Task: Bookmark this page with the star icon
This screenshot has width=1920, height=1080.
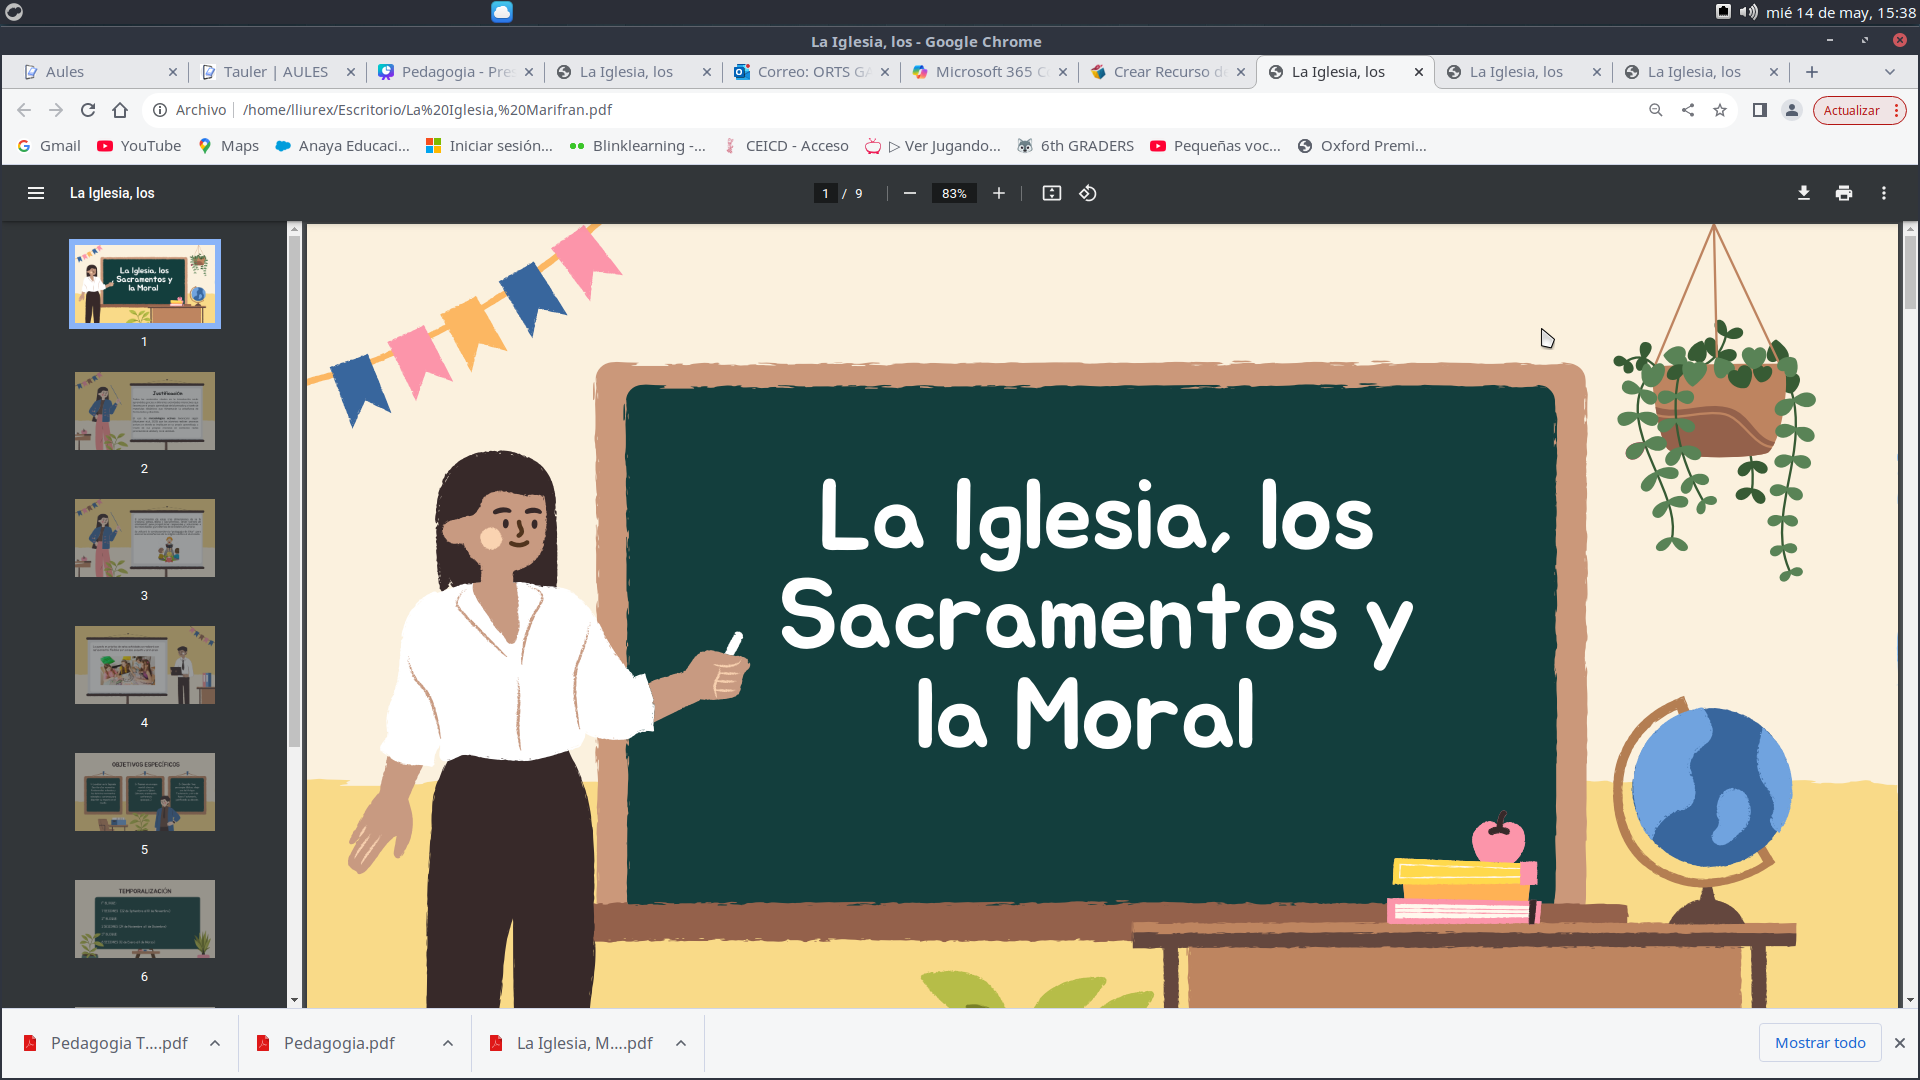Action: point(1720,110)
